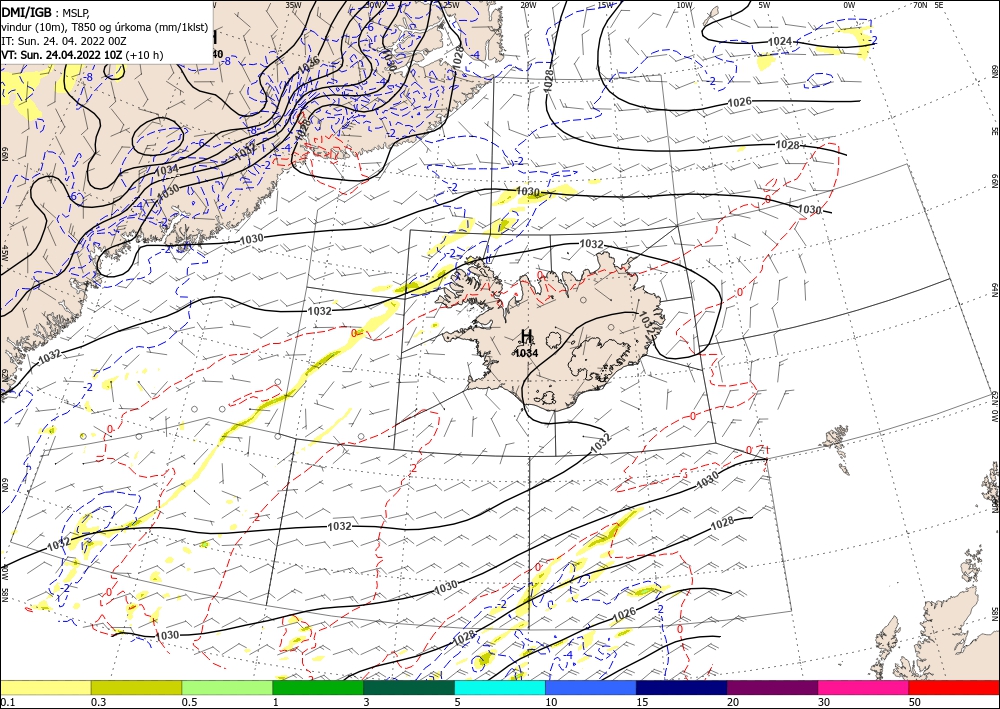Select the red 50+ mm legend swatch
Viewport: 1000px width, 709px height.
coord(954,687)
